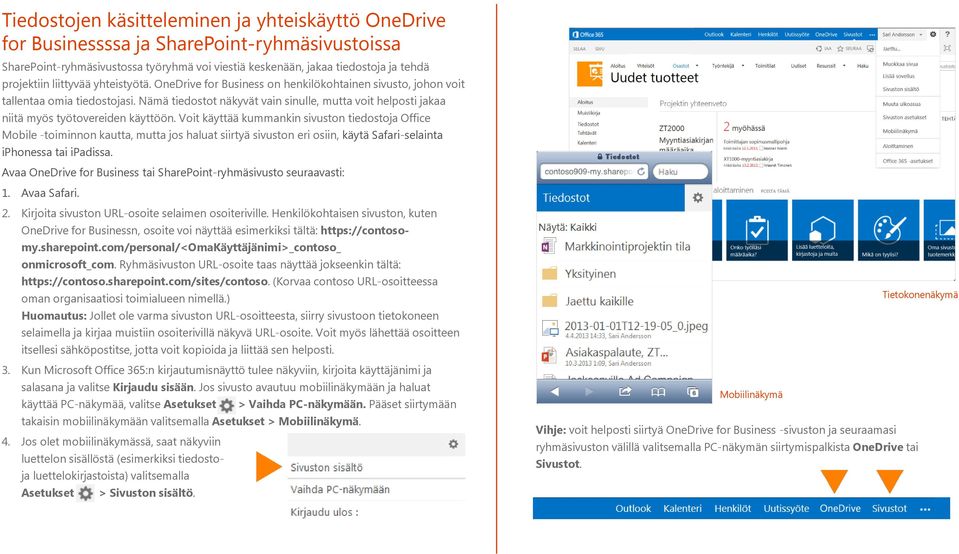Click the OneNote icon next to Markkinointiprojektin tila

click(x=549, y=246)
